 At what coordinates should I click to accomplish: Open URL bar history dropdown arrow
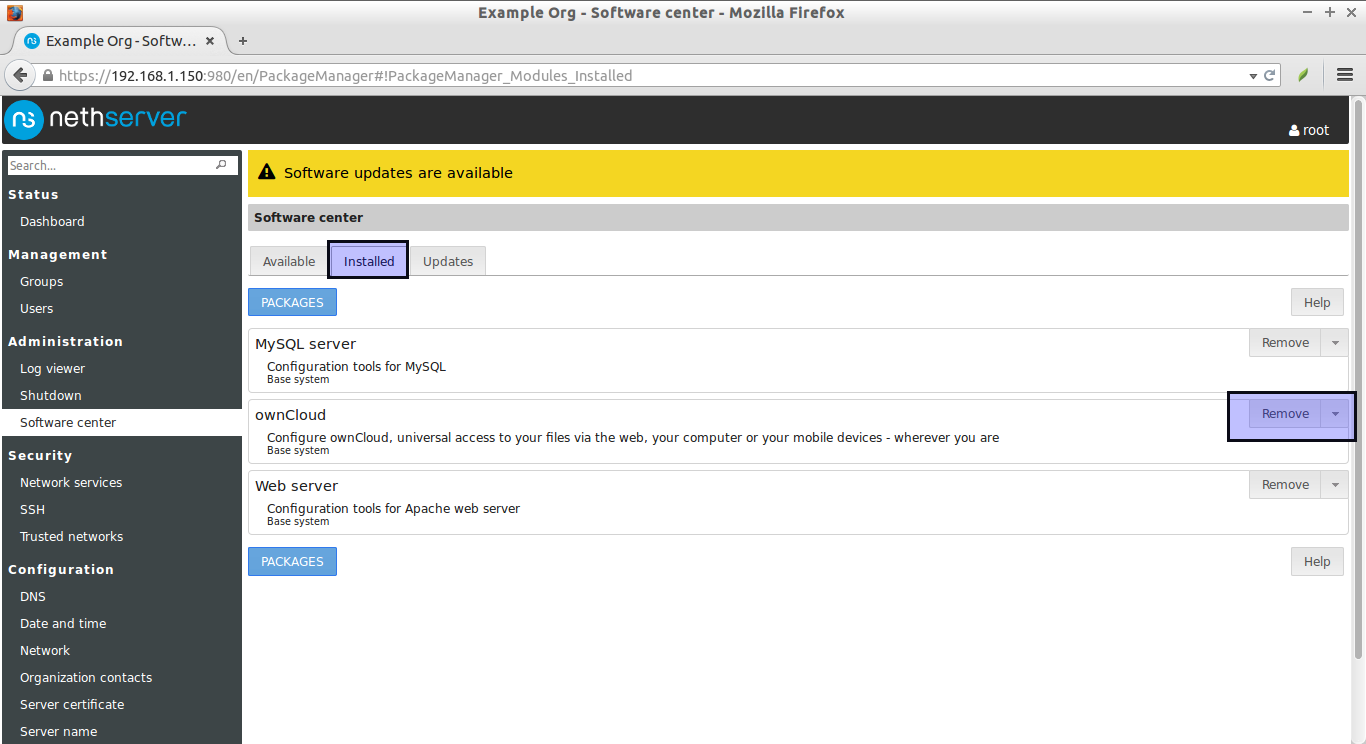(x=1253, y=76)
